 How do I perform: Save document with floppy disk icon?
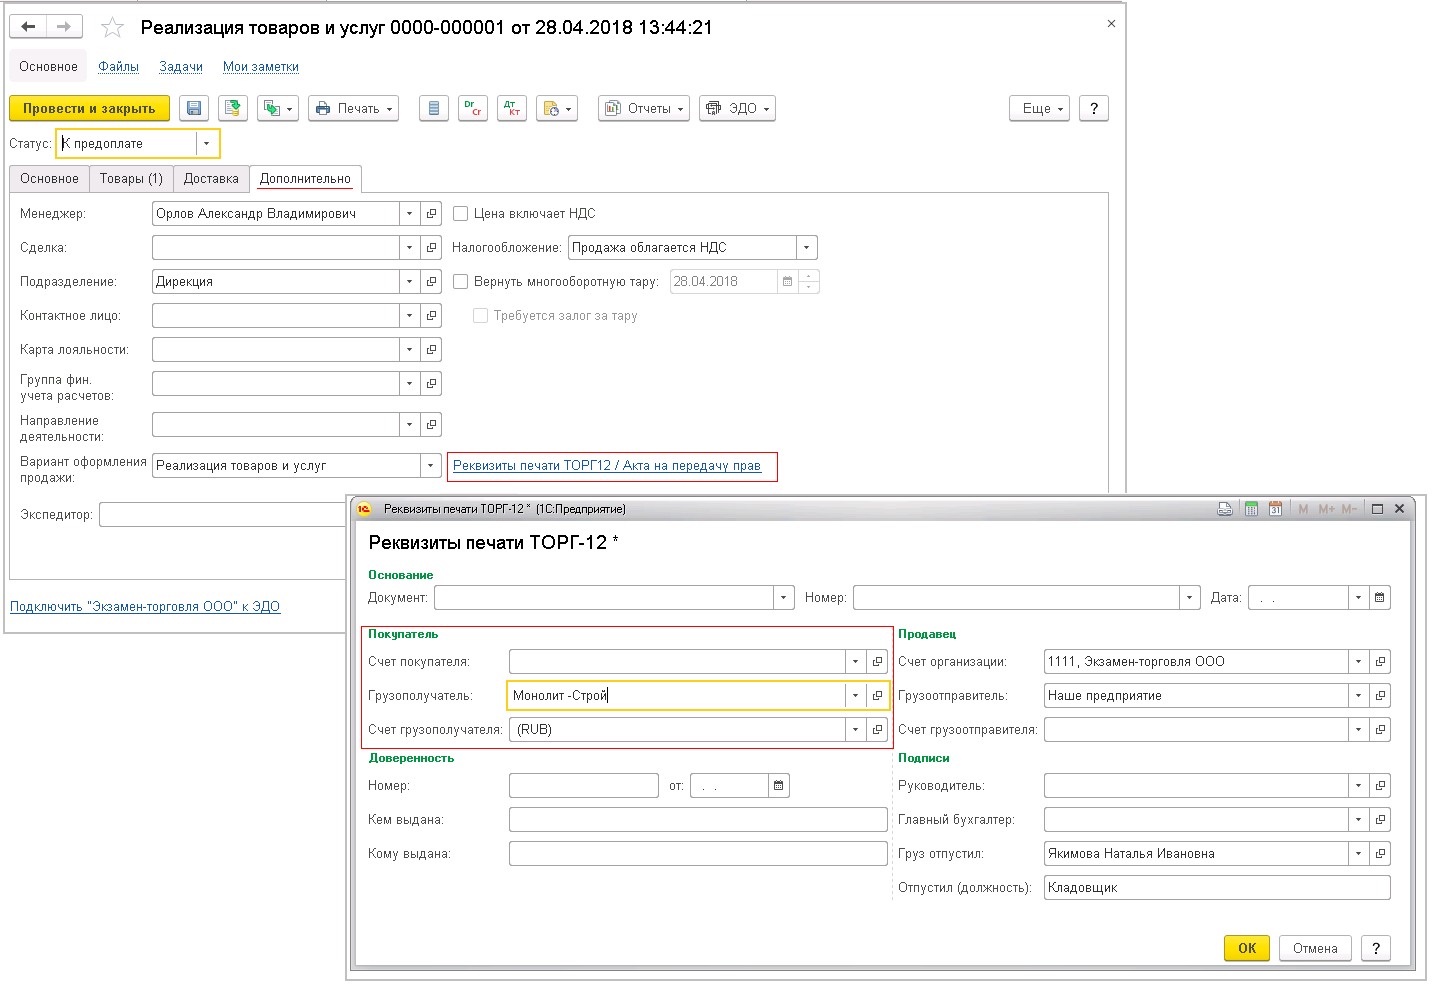click(194, 108)
